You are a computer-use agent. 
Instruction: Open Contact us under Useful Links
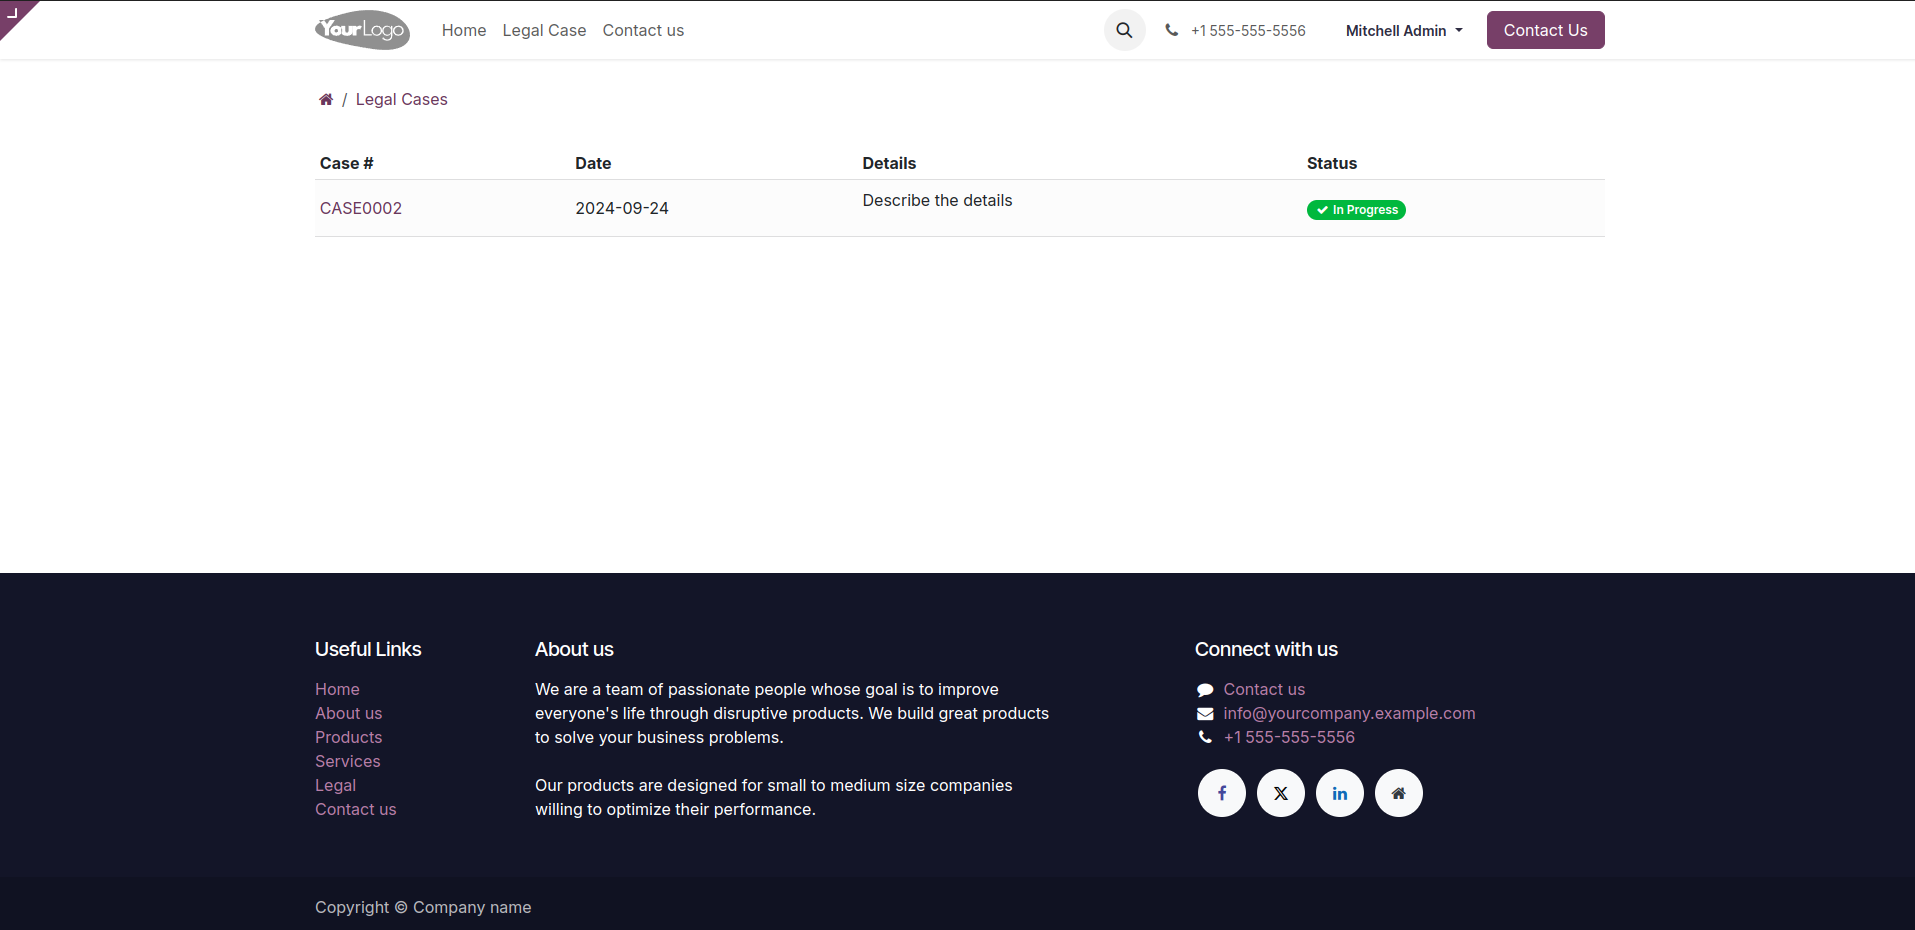coord(355,809)
